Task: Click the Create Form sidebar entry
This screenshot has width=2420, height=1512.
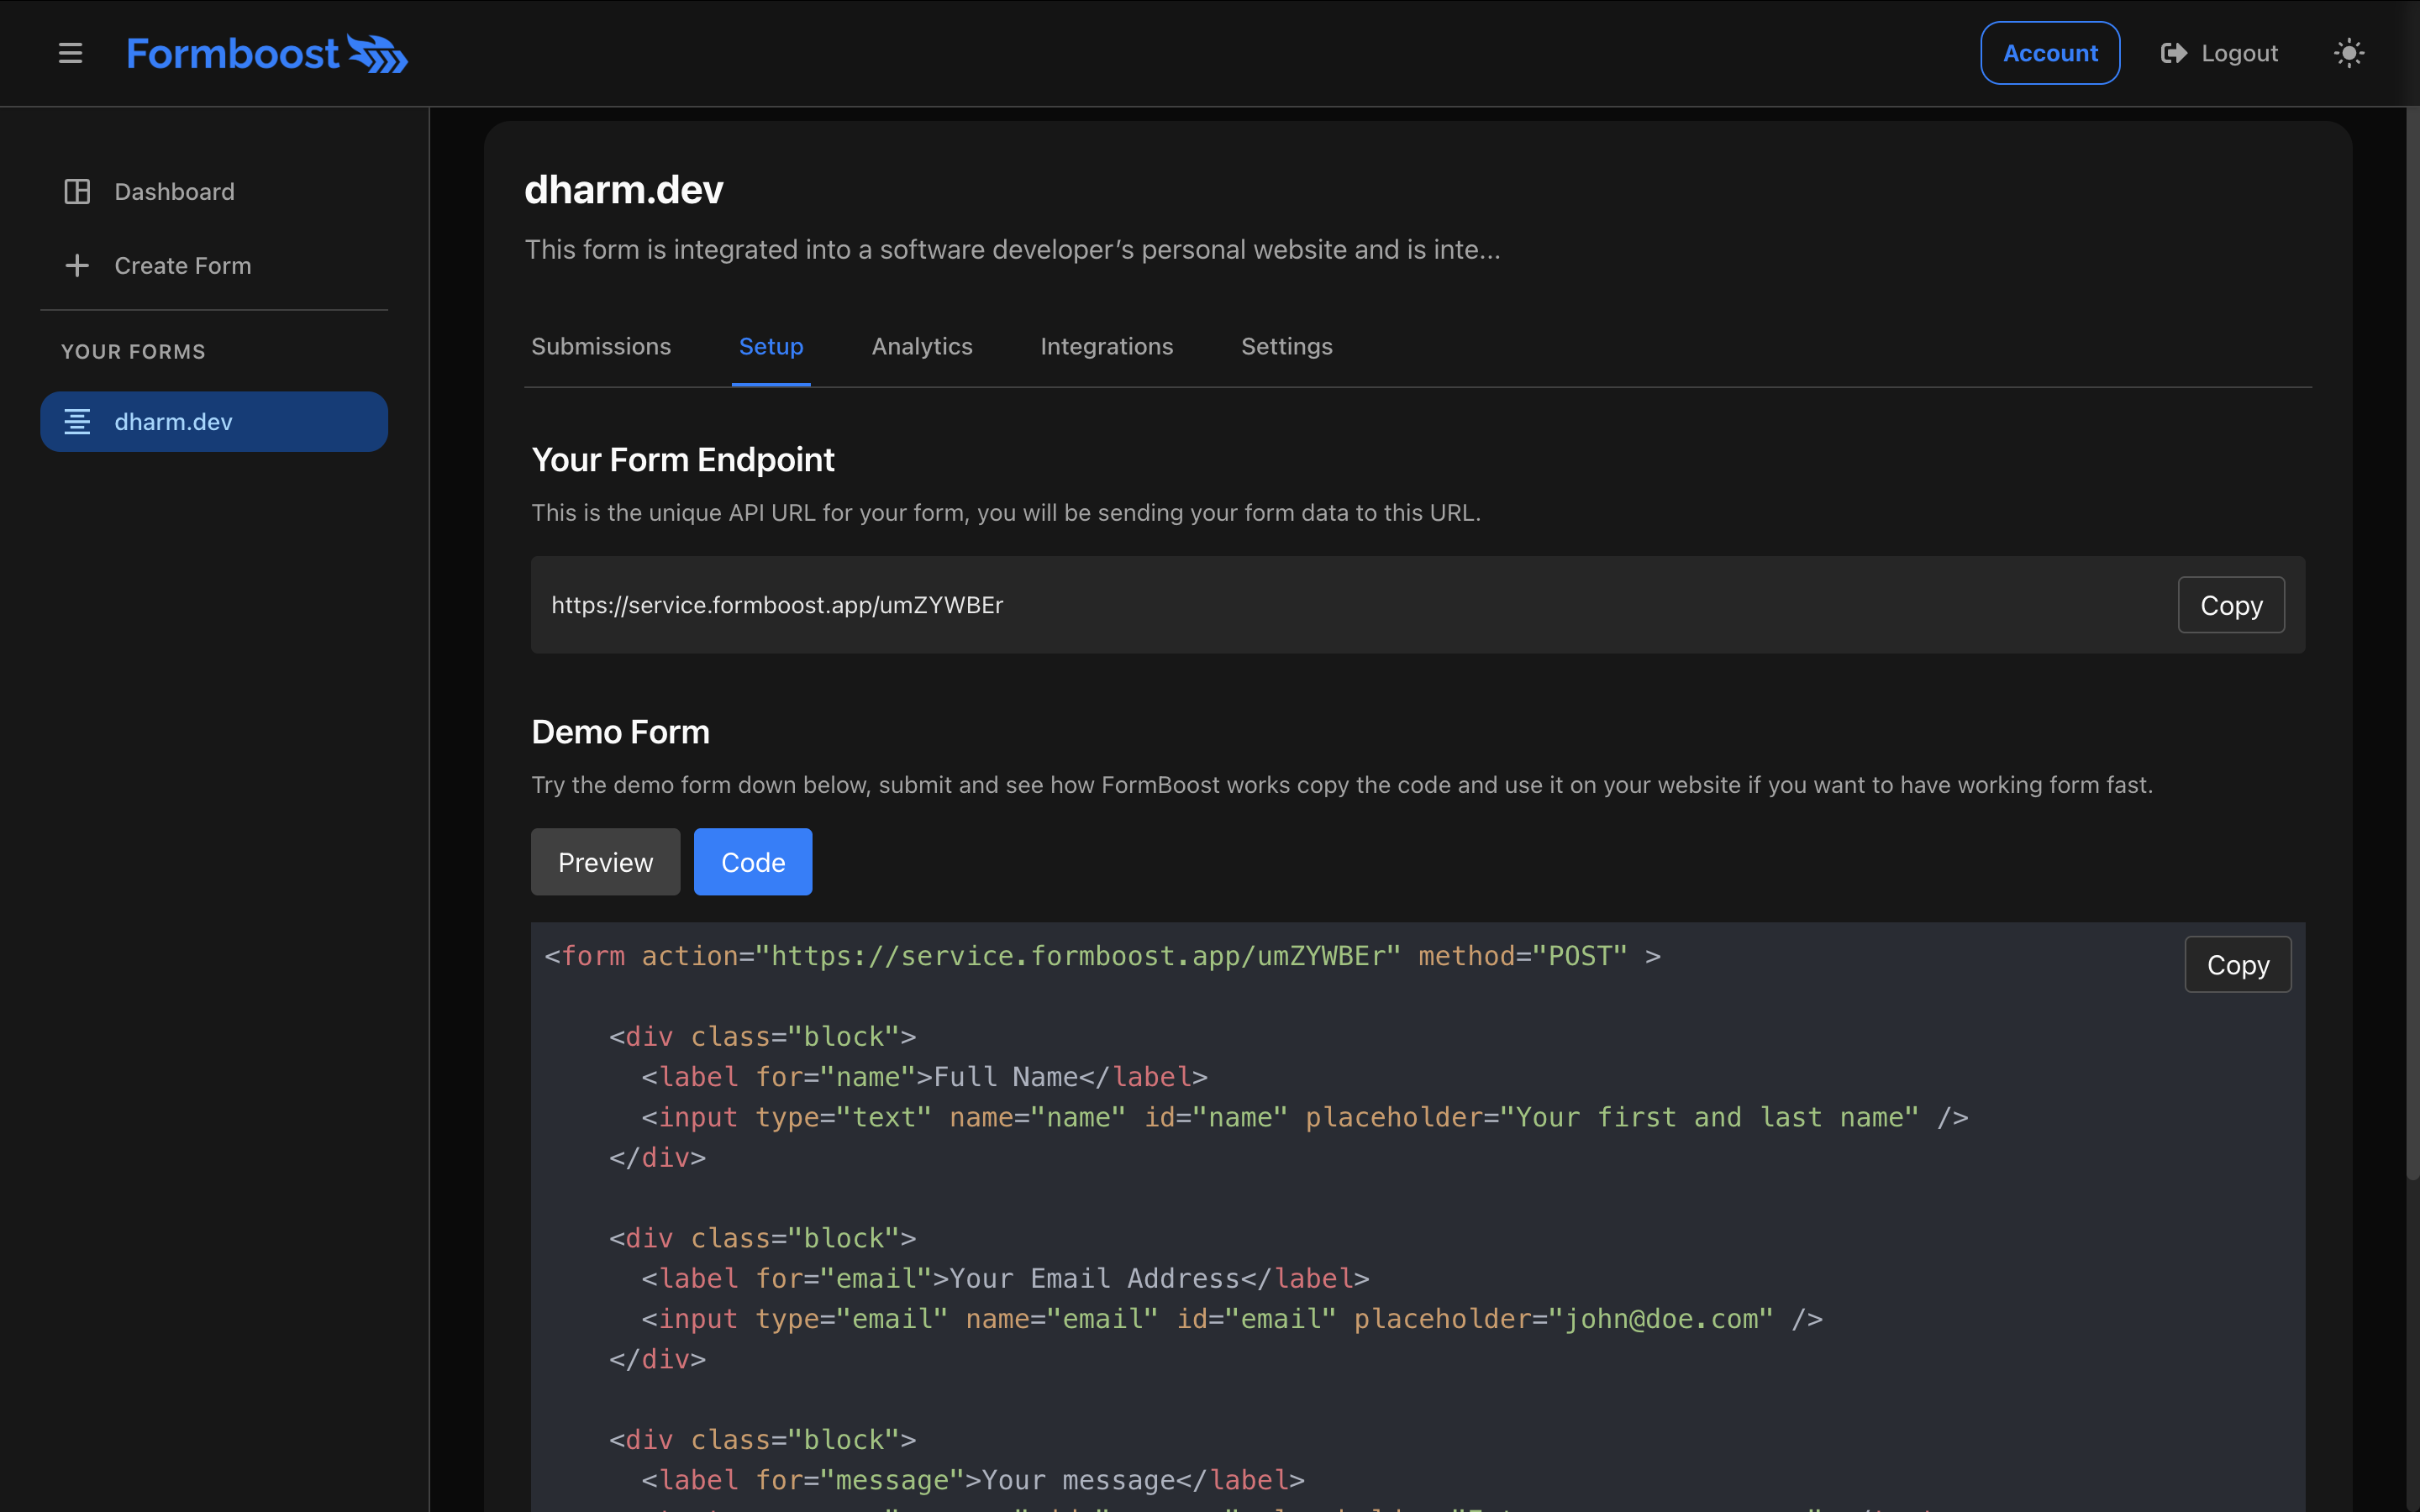Action: pos(183,265)
